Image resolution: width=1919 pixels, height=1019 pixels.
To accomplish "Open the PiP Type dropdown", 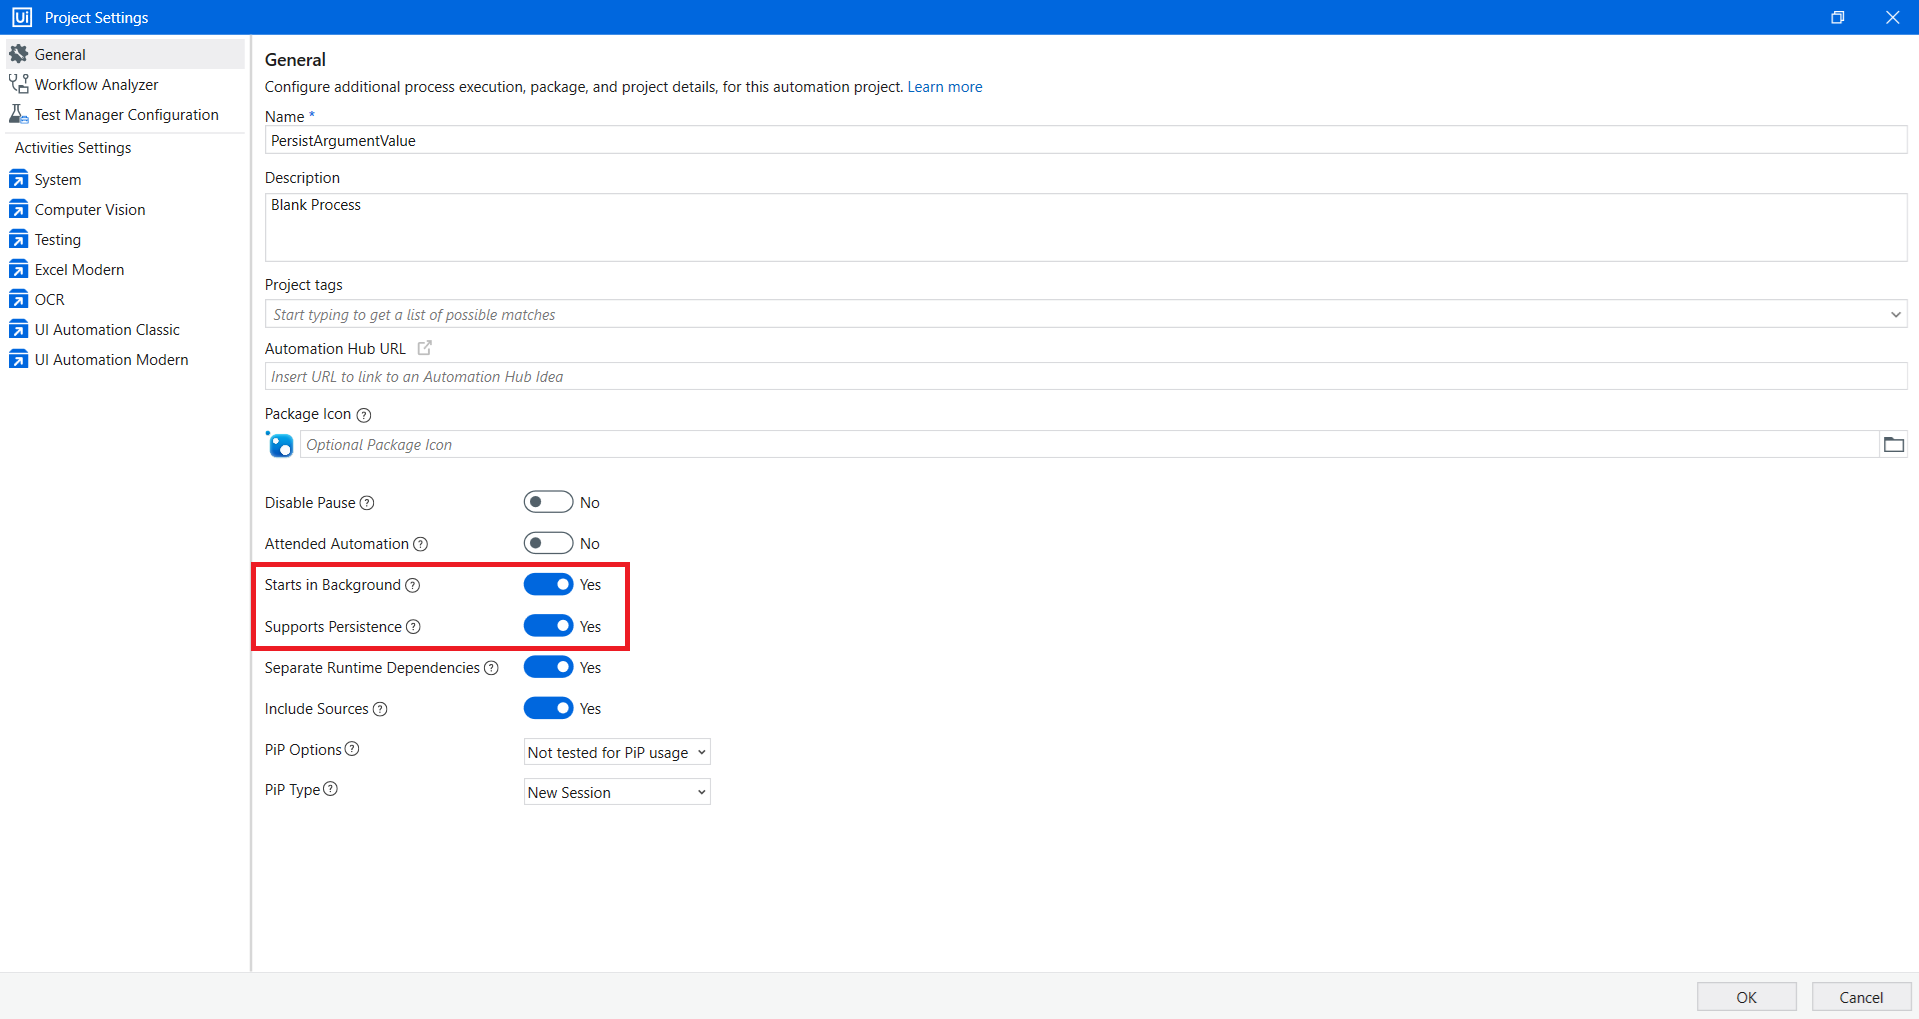I will [616, 791].
